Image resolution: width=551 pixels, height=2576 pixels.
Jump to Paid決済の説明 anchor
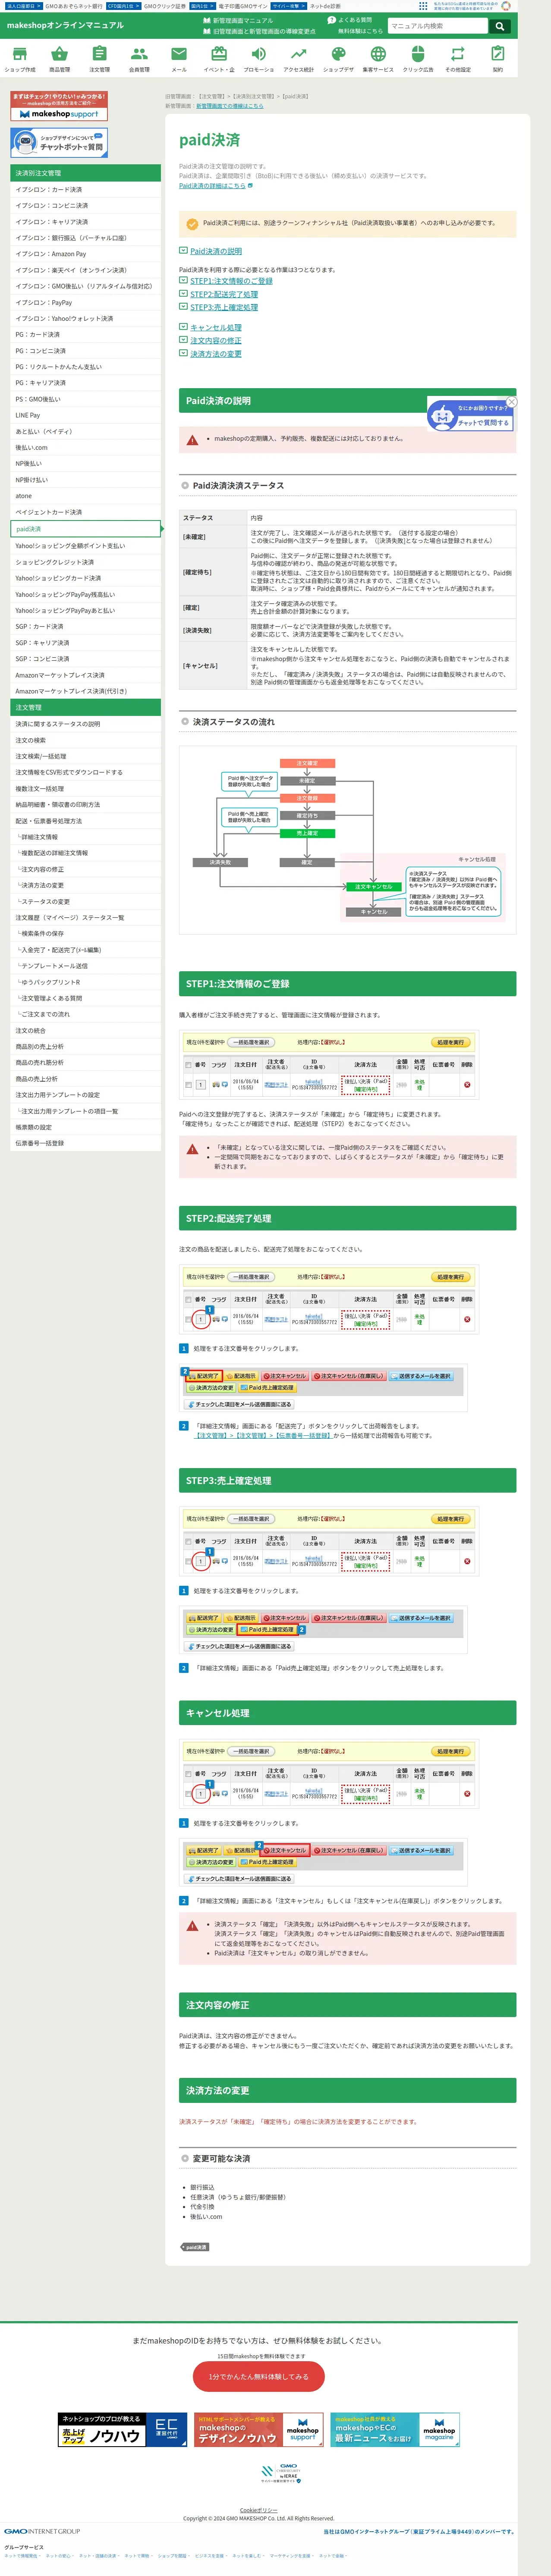[x=216, y=251]
